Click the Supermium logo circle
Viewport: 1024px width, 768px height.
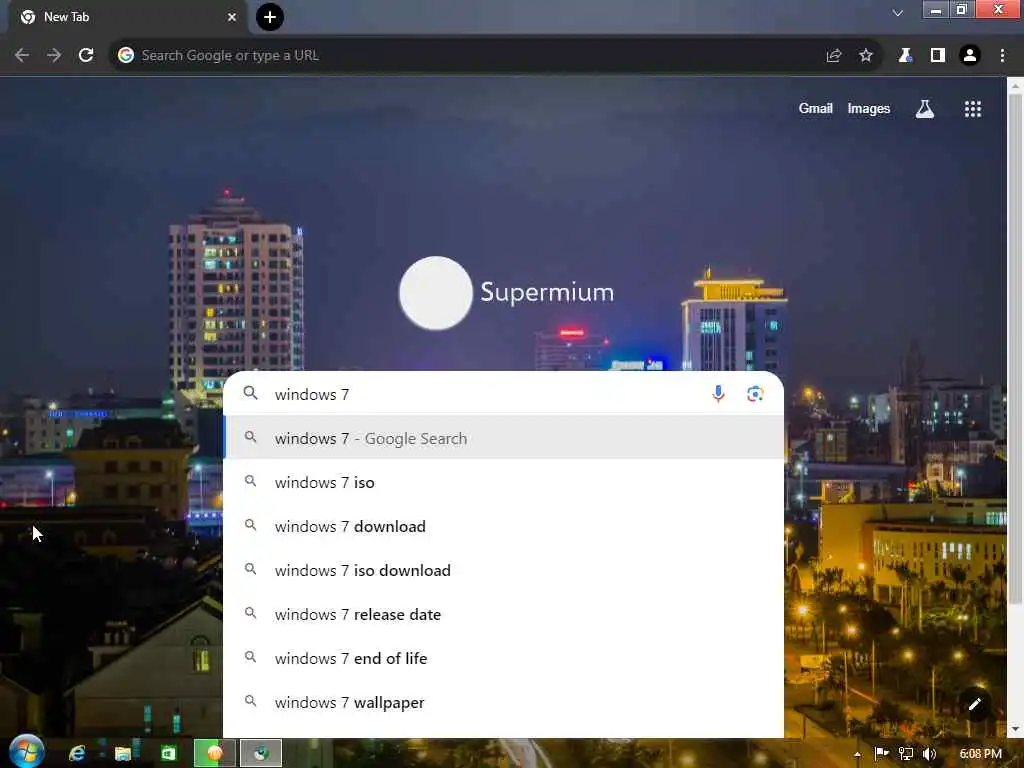pos(436,293)
